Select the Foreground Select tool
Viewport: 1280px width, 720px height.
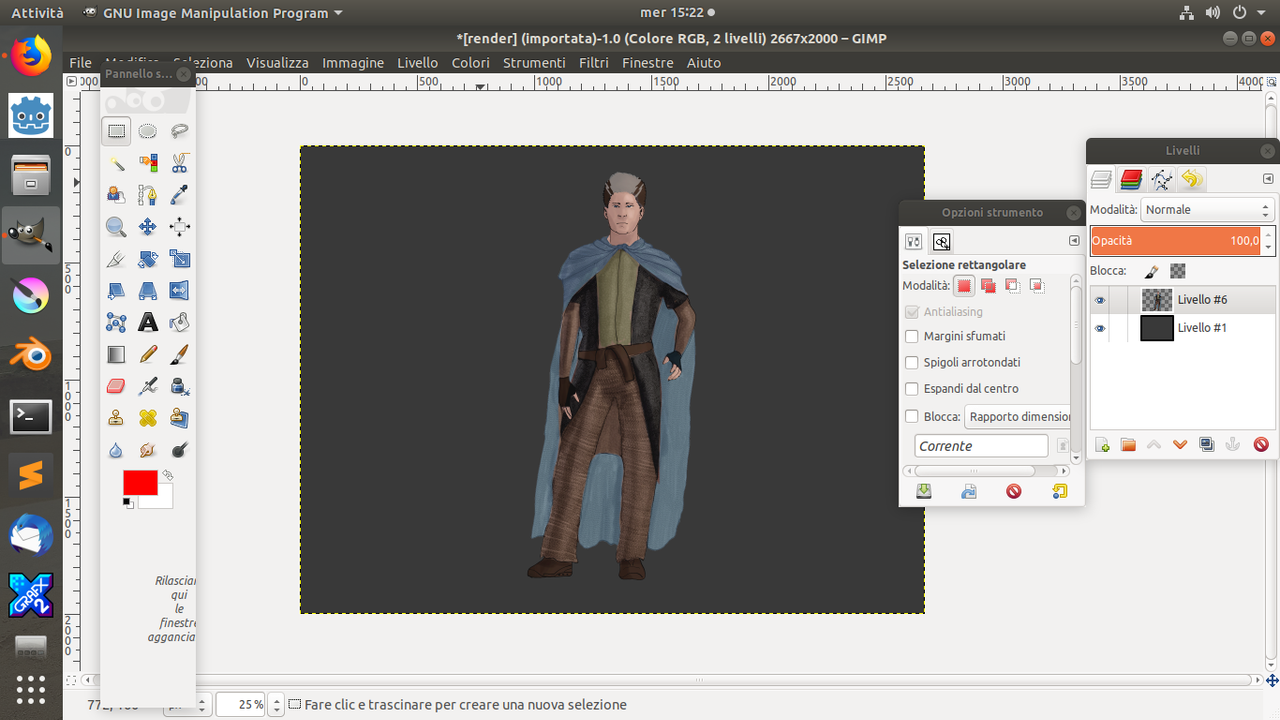click(x=117, y=195)
